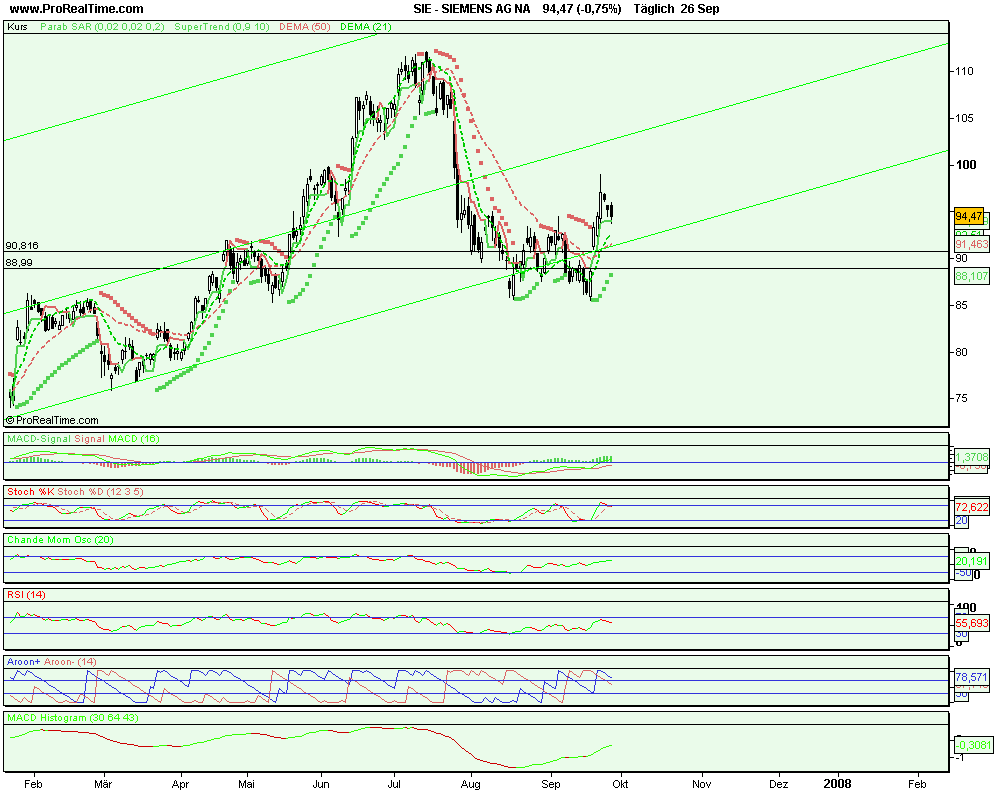Click the Dez month label on time axis
The height and width of the screenshot is (800, 1000).
pos(778,784)
